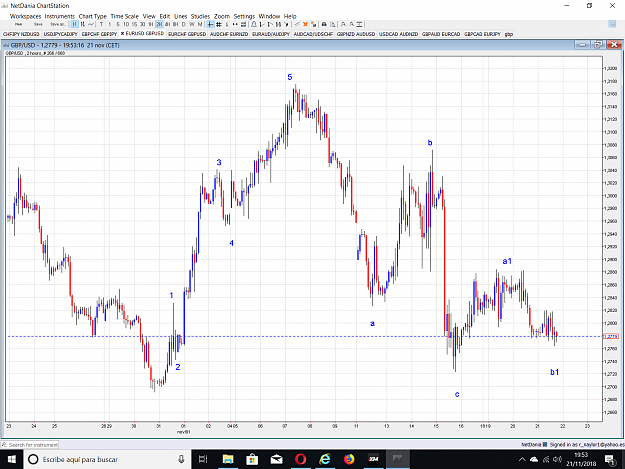Switch time scale to 1H
This screenshot has width=625, height=469.
point(151,24)
